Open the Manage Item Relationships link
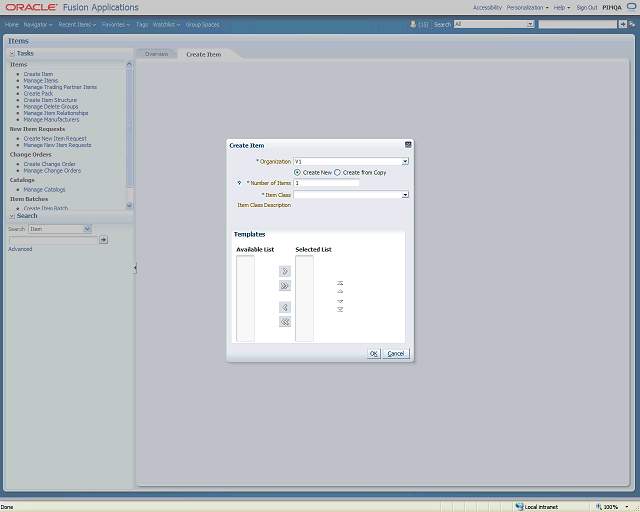Screen dimensions: 640x512 56,113
